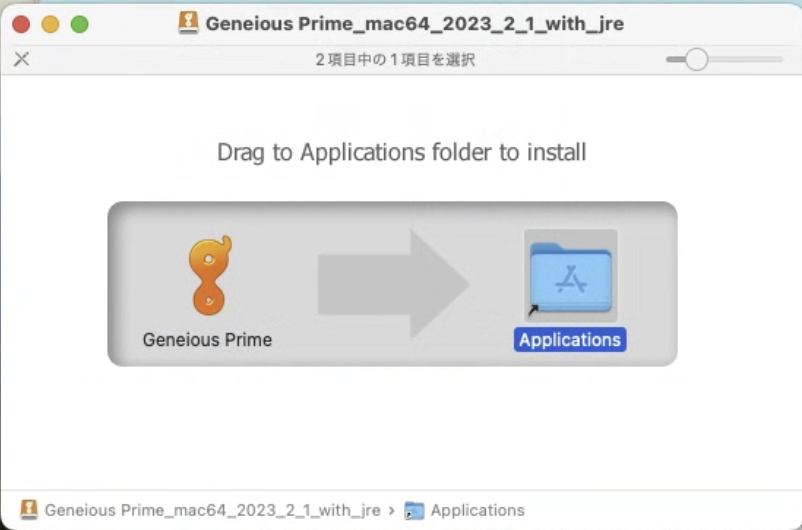This screenshot has width=802, height=530.
Task: Minimize the window with the yellow button
Action: tap(50, 24)
